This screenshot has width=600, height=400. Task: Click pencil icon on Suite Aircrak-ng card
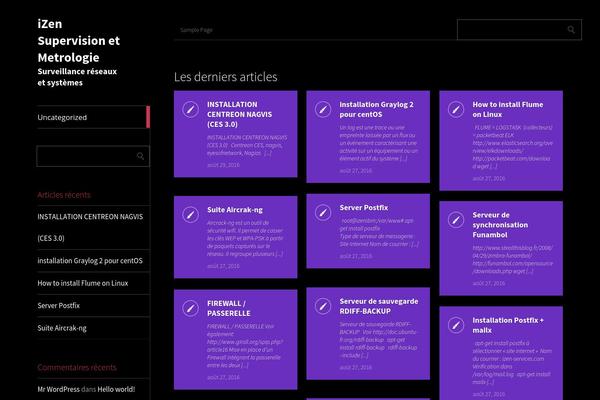click(191, 215)
